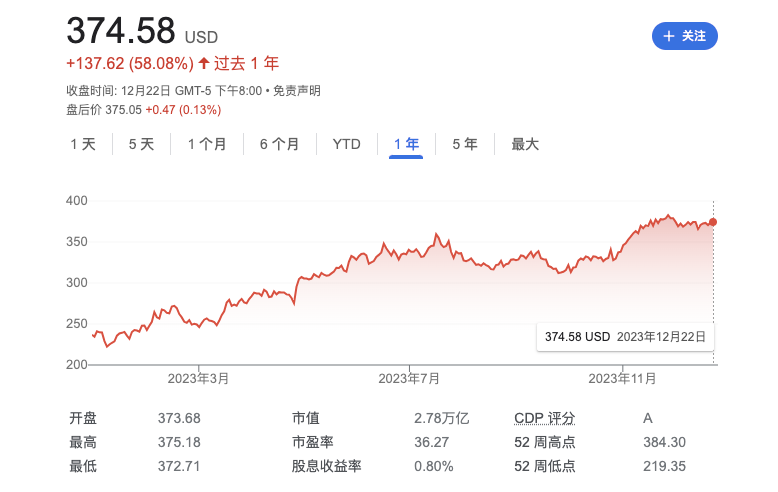The image size is (778, 492).
Task: Select the active 1 年 tab
Action: [406, 144]
